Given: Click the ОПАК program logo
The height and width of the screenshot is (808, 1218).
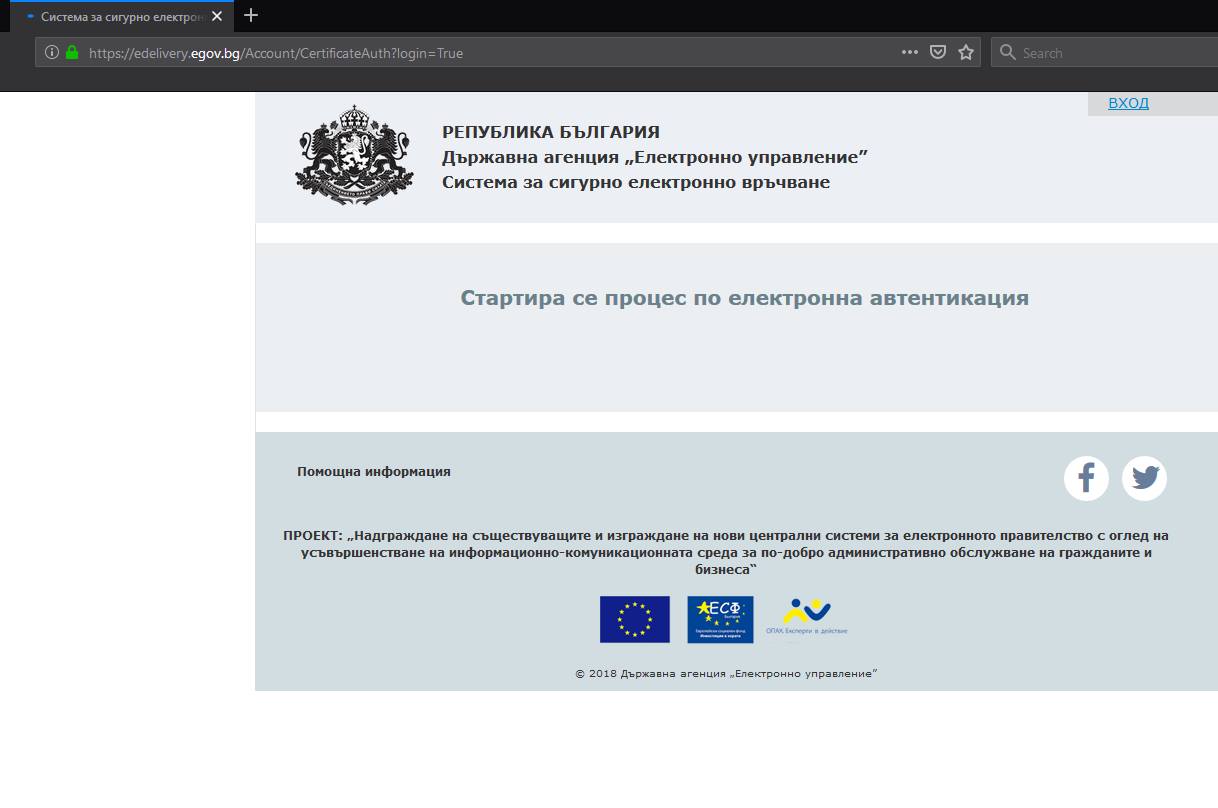Looking at the screenshot, I should pos(806,616).
